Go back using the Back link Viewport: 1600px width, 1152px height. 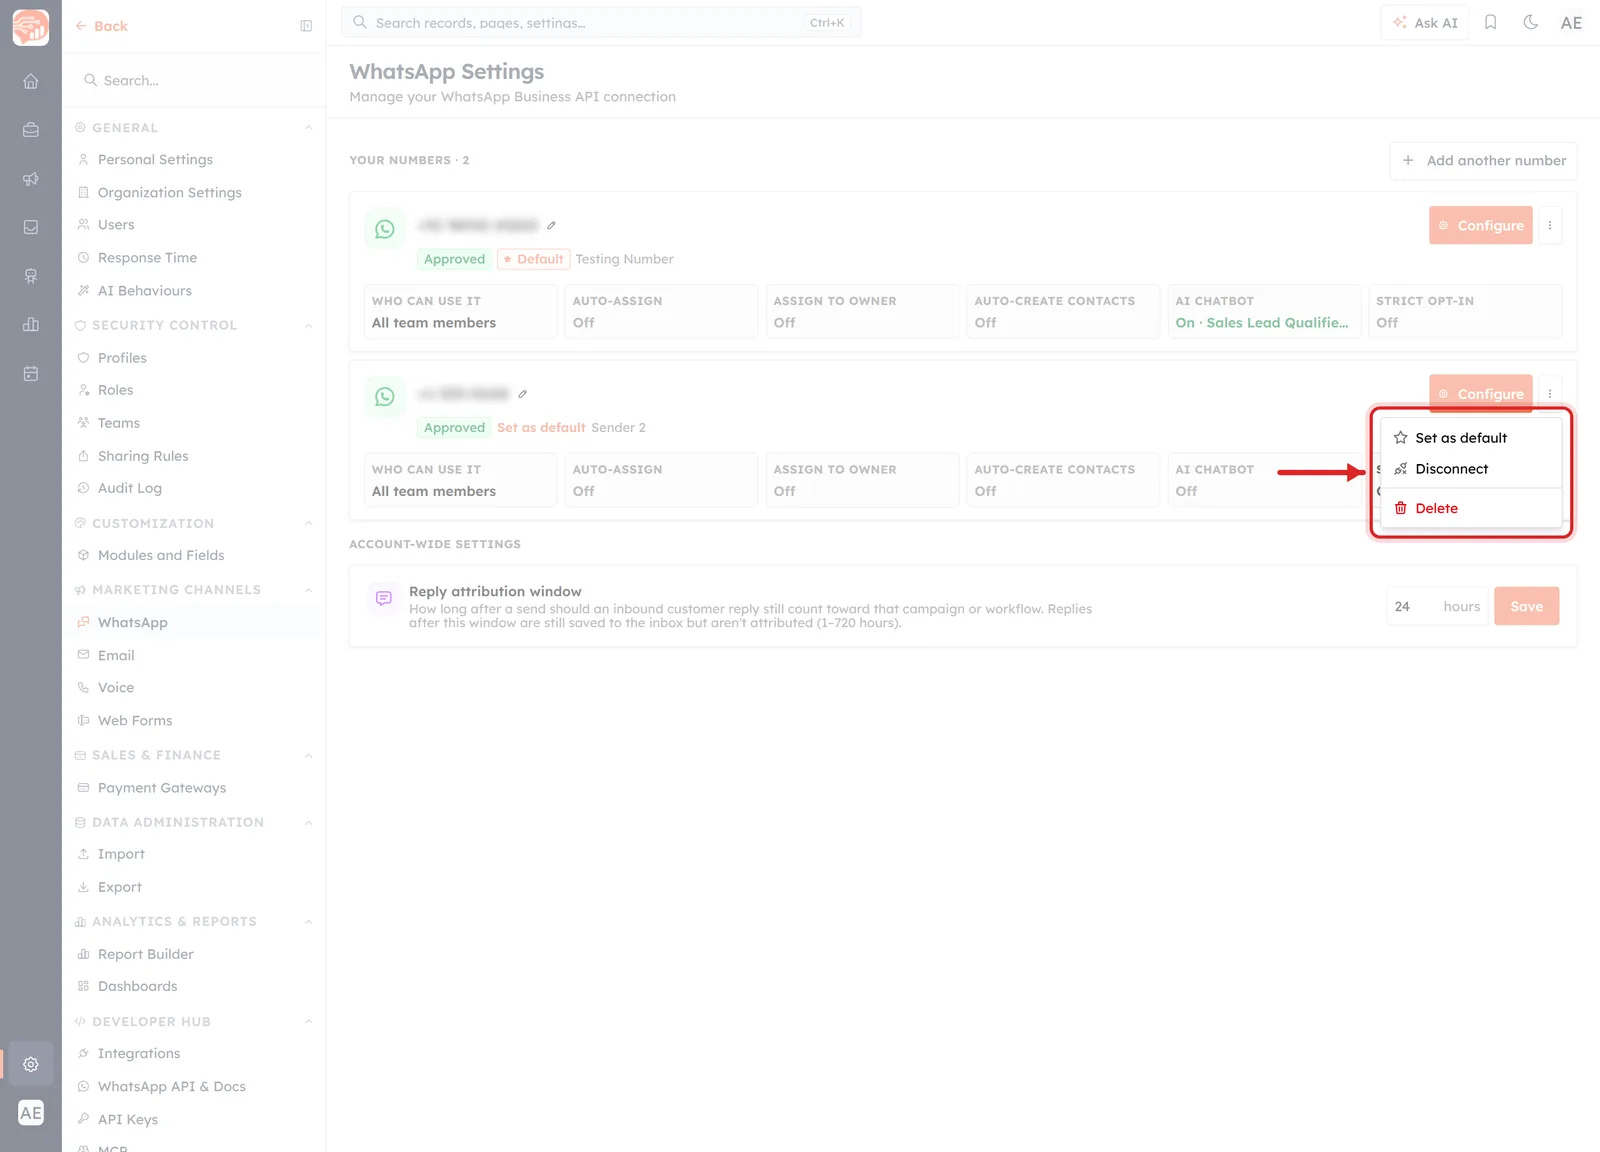pyautogui.click(x=102, y=26)
